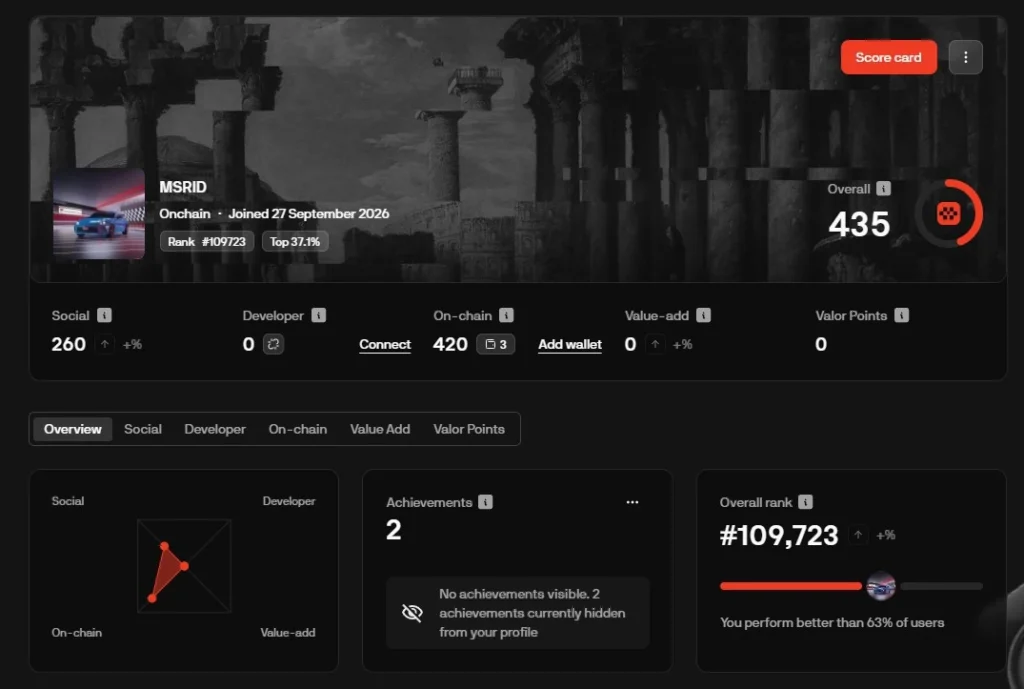Click the #109,723 overall rank value
The image size is (1024, 689).
(x=778, y=536)
